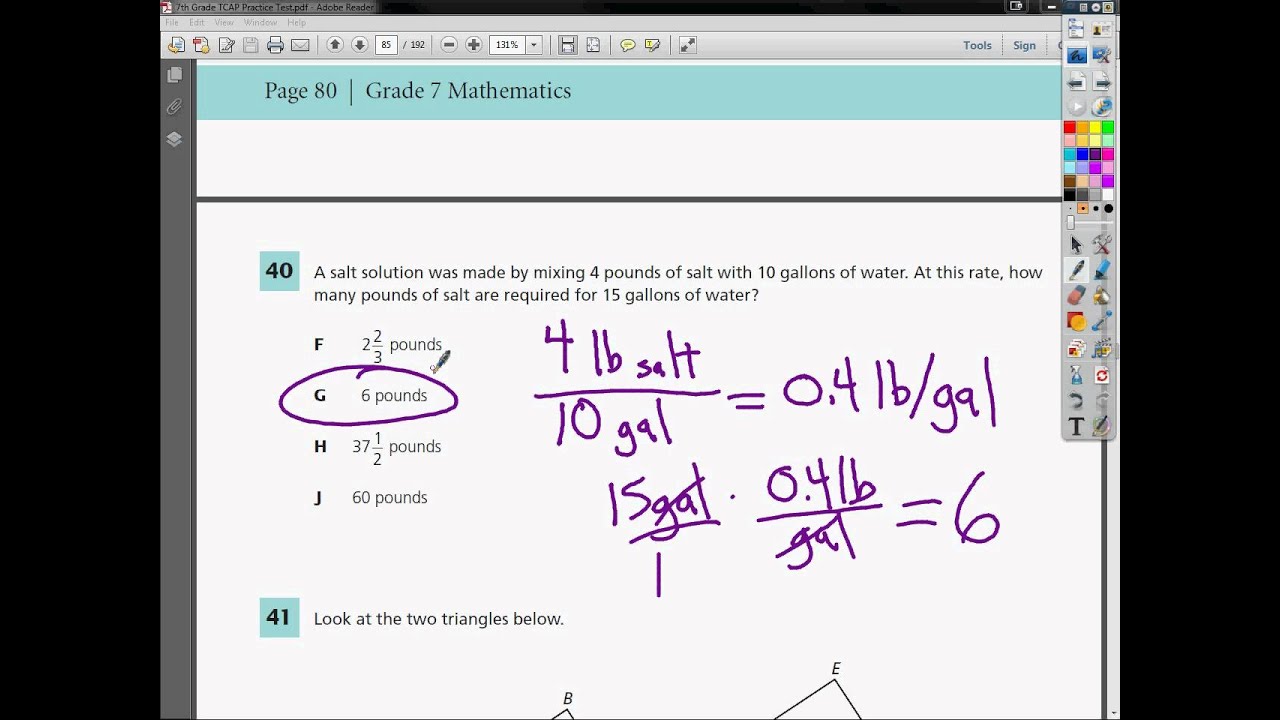Click the page number field showing 85
1280x720 pixels.
tap(386, 45)
